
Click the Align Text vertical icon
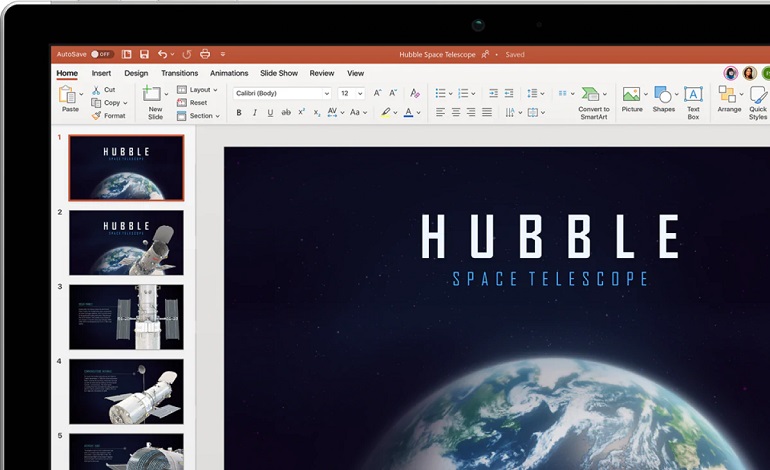pyautogui.click(x=533, y=113)
